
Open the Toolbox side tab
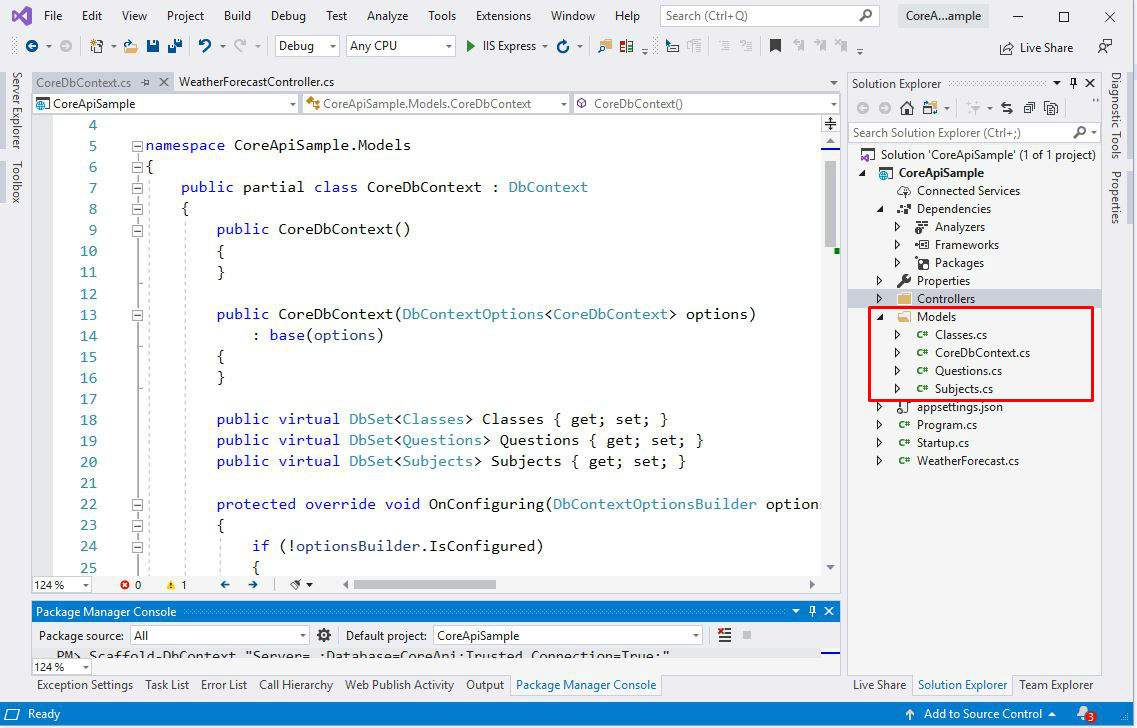17,181
